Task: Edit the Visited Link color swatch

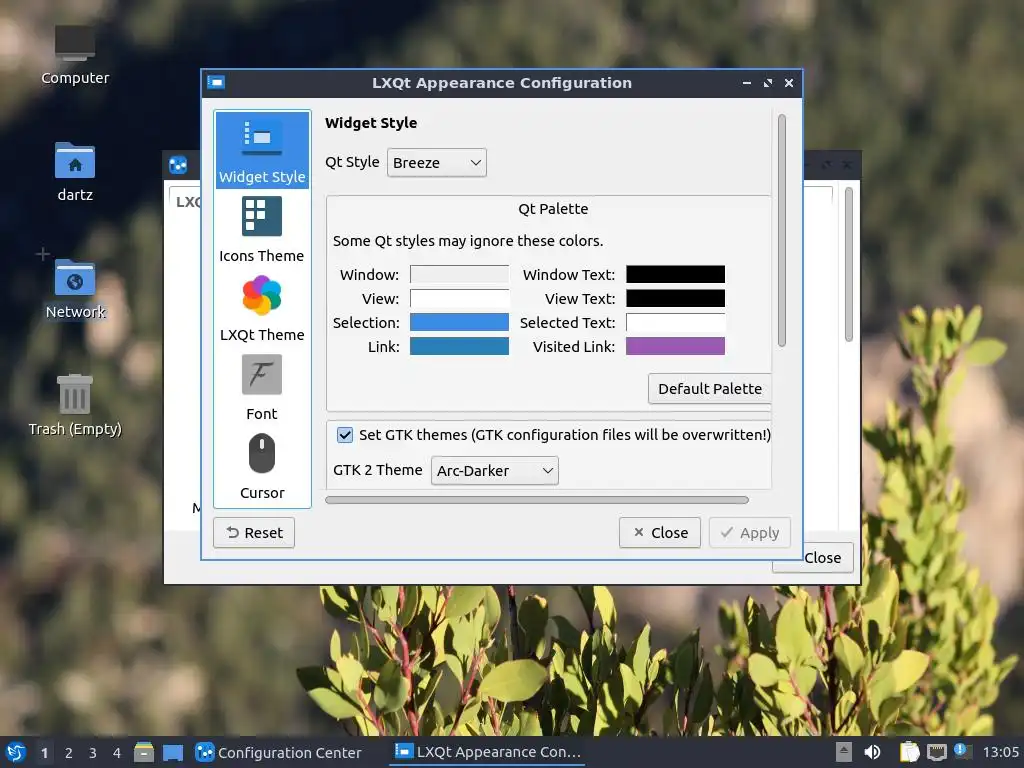Action: (675, 347)
